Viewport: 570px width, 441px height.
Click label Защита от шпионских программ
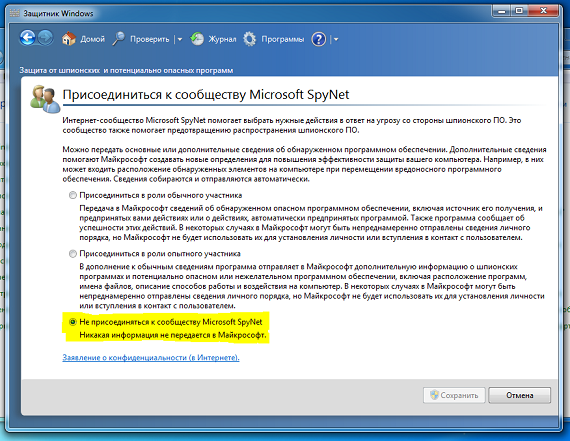(126, 70)
